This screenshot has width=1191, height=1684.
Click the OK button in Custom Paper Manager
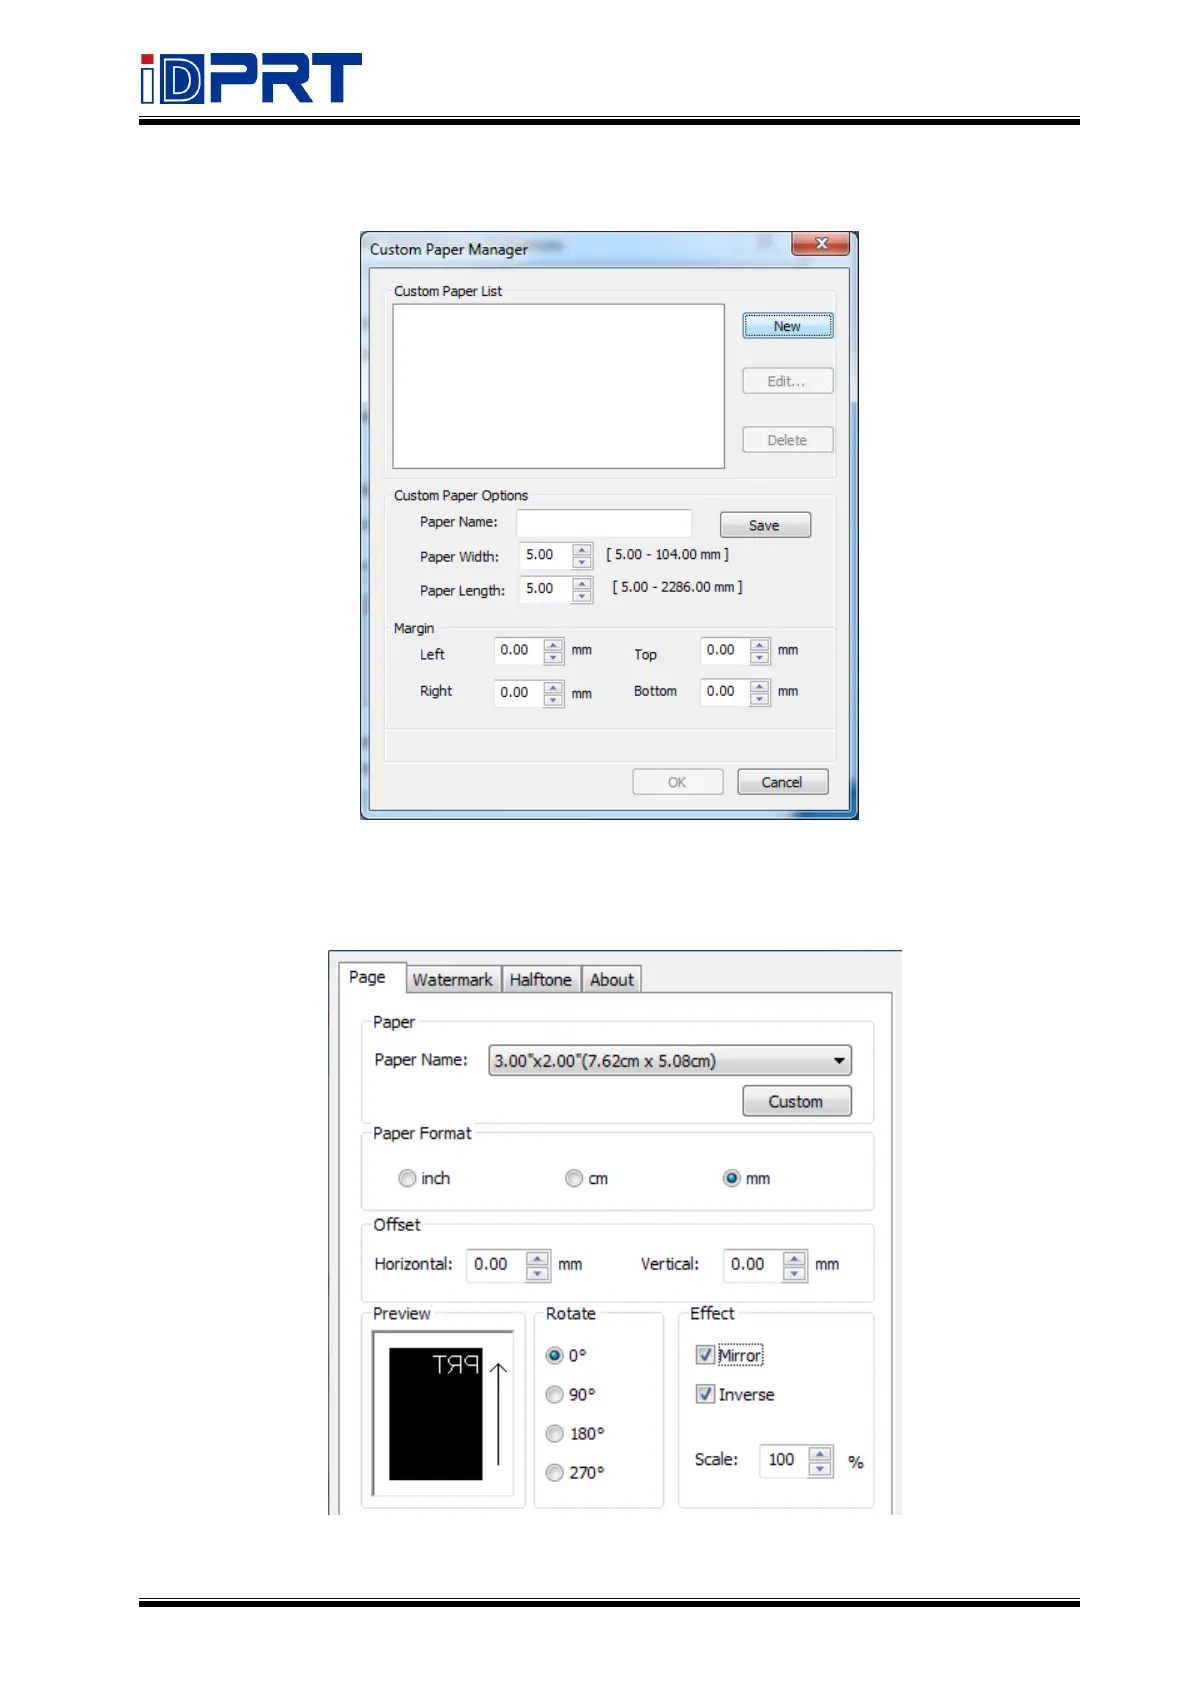677,782
